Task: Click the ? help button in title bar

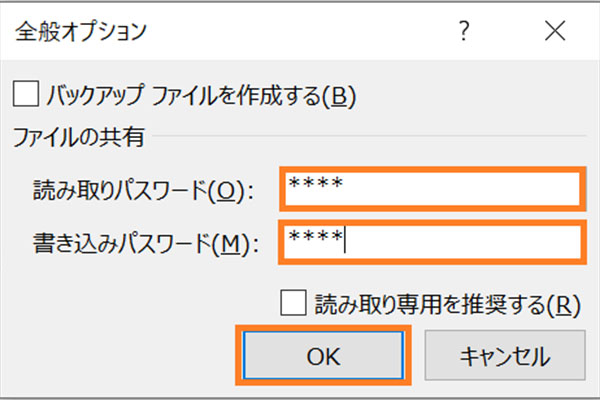Action: 464,31
